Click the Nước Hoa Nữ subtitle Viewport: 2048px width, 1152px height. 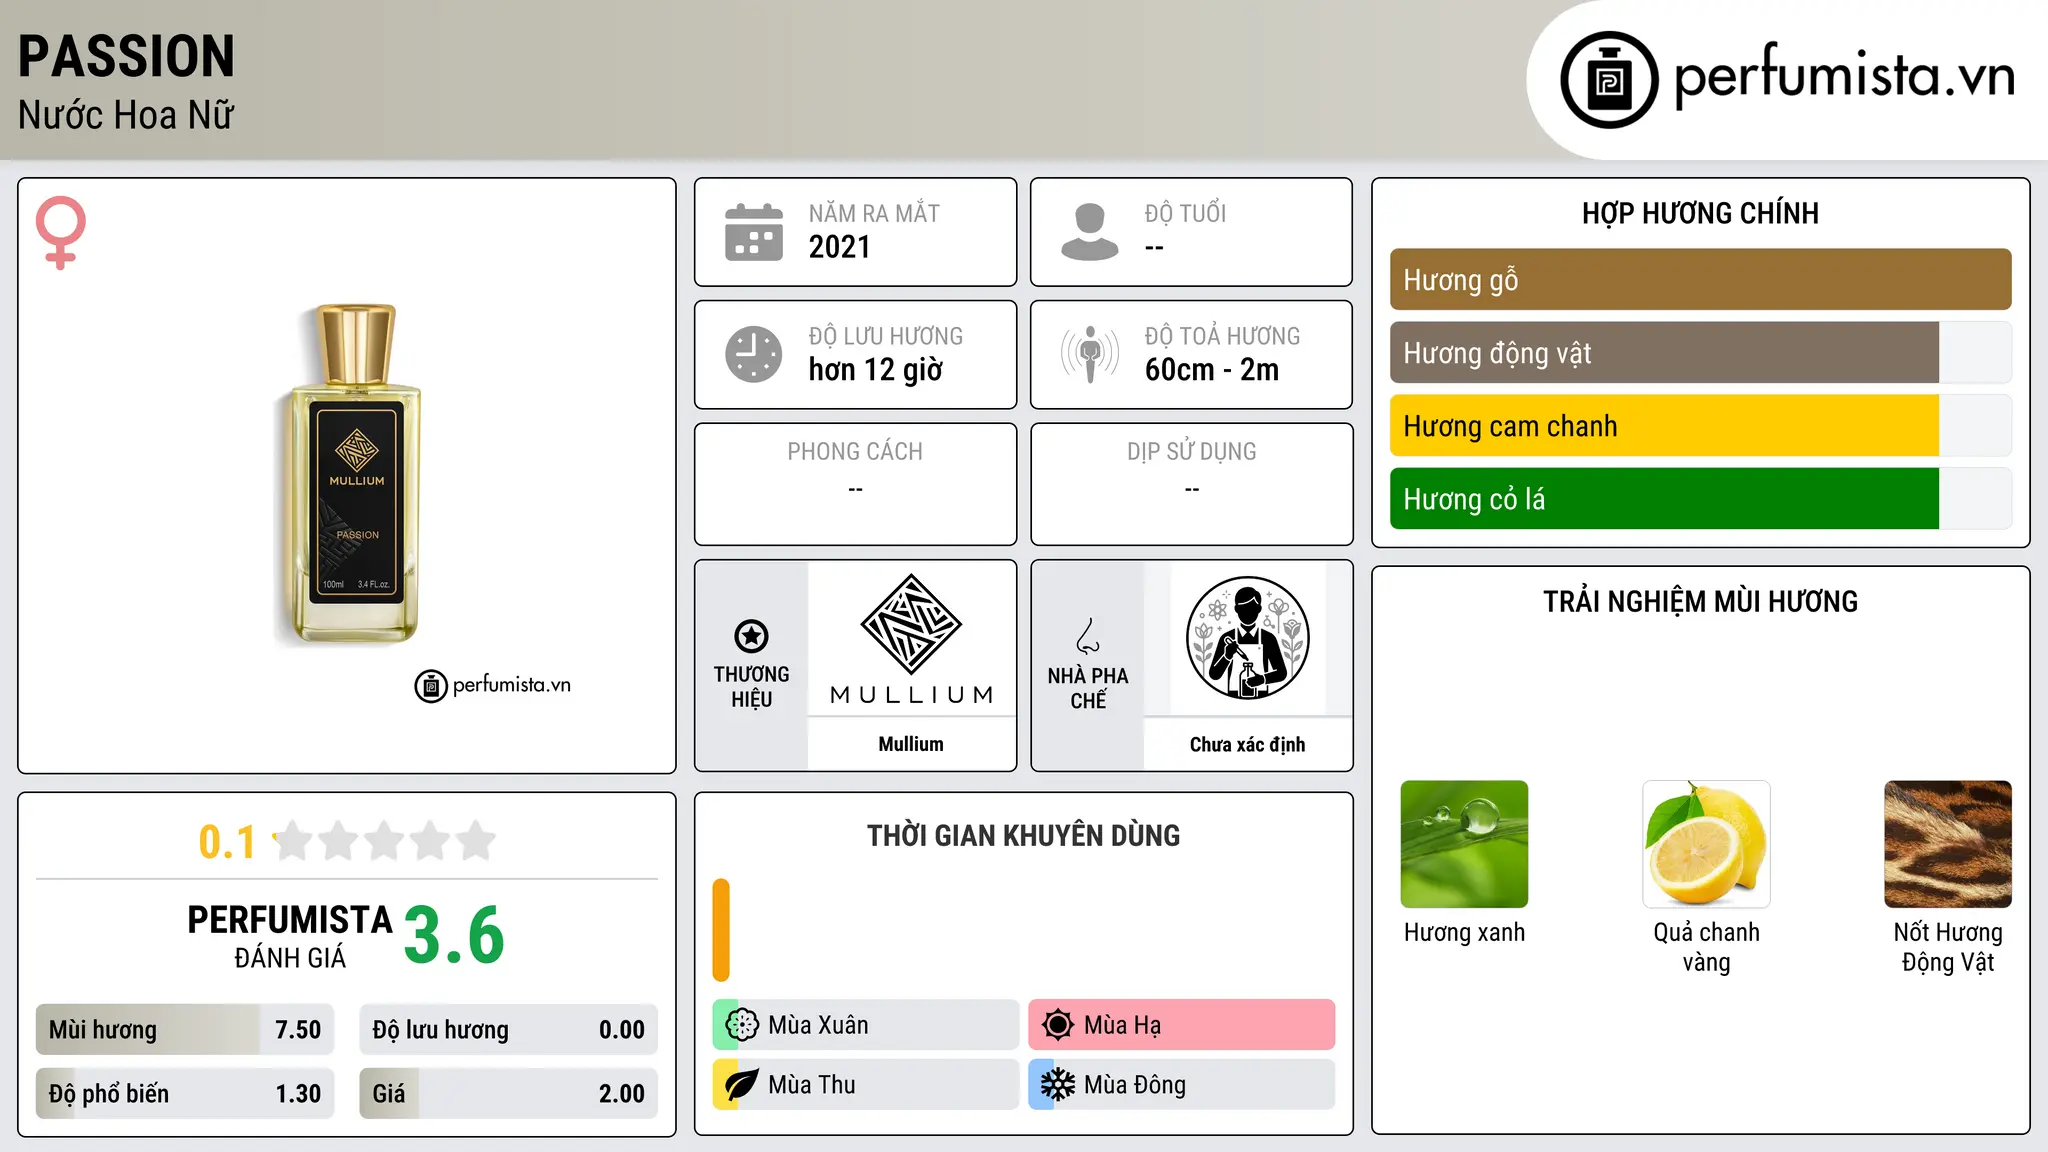(x=126, y=116)
